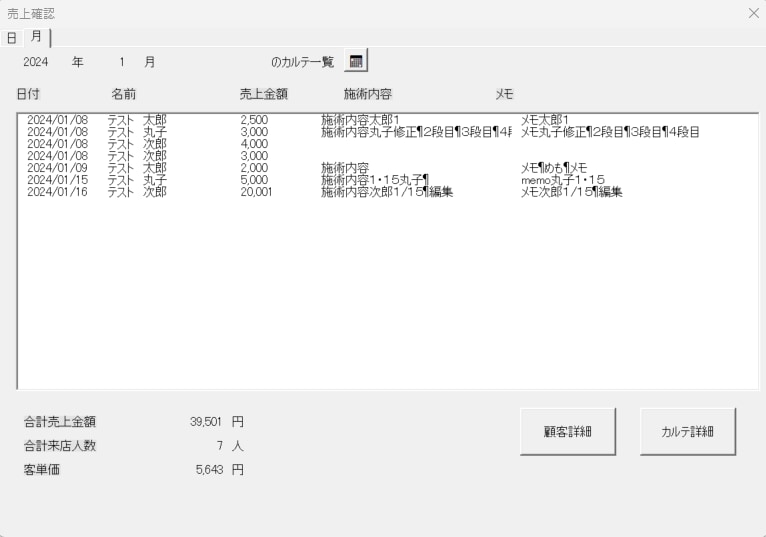
Task: Open カルテ詳細 button
Action: 687,431
